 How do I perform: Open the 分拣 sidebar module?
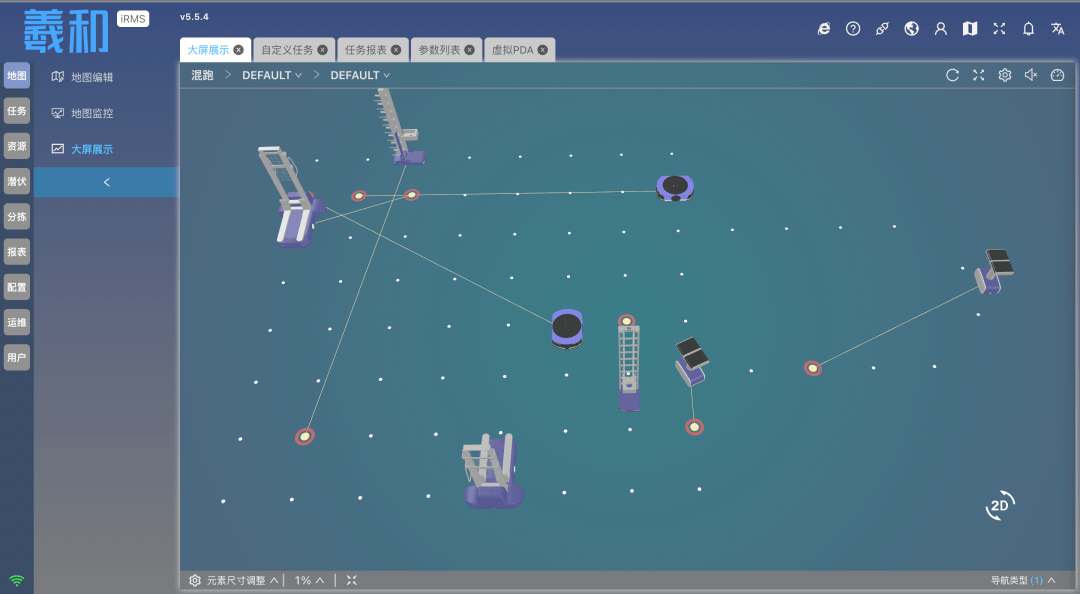[17, 216]
